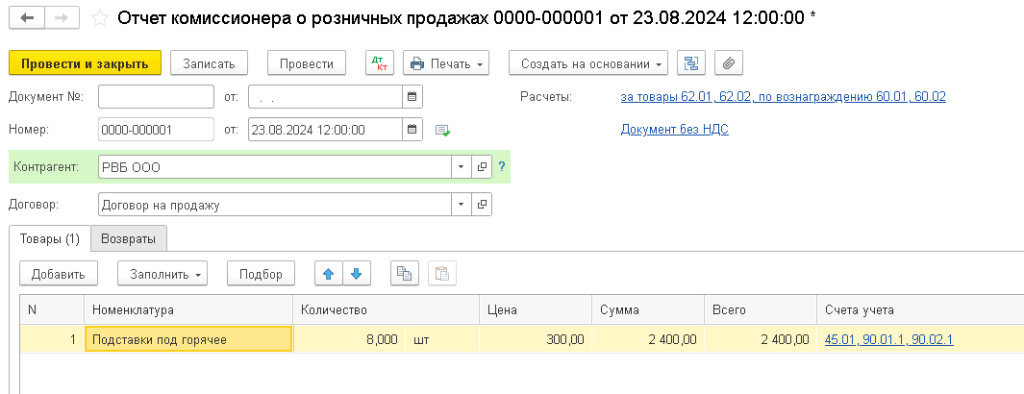Open the document structure (related documents) icon
The width and height of the screenshot is (1024, 394).
pyautogui.click(x=691, y=63)
